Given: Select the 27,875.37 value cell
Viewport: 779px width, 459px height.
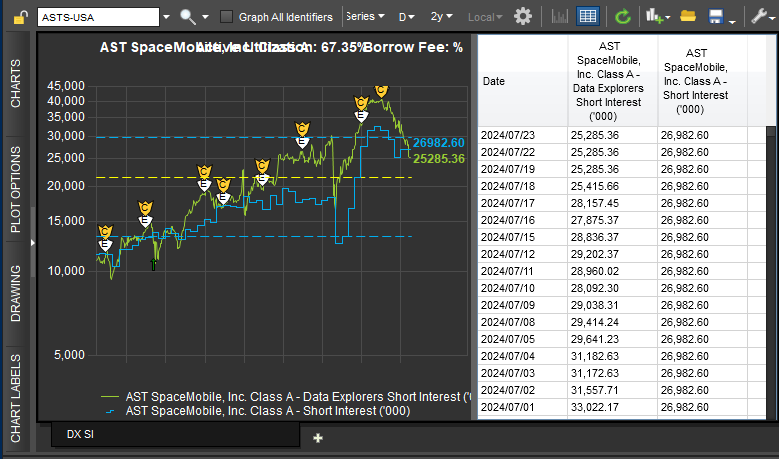Looking at the screenshot, I should point(613,220).
